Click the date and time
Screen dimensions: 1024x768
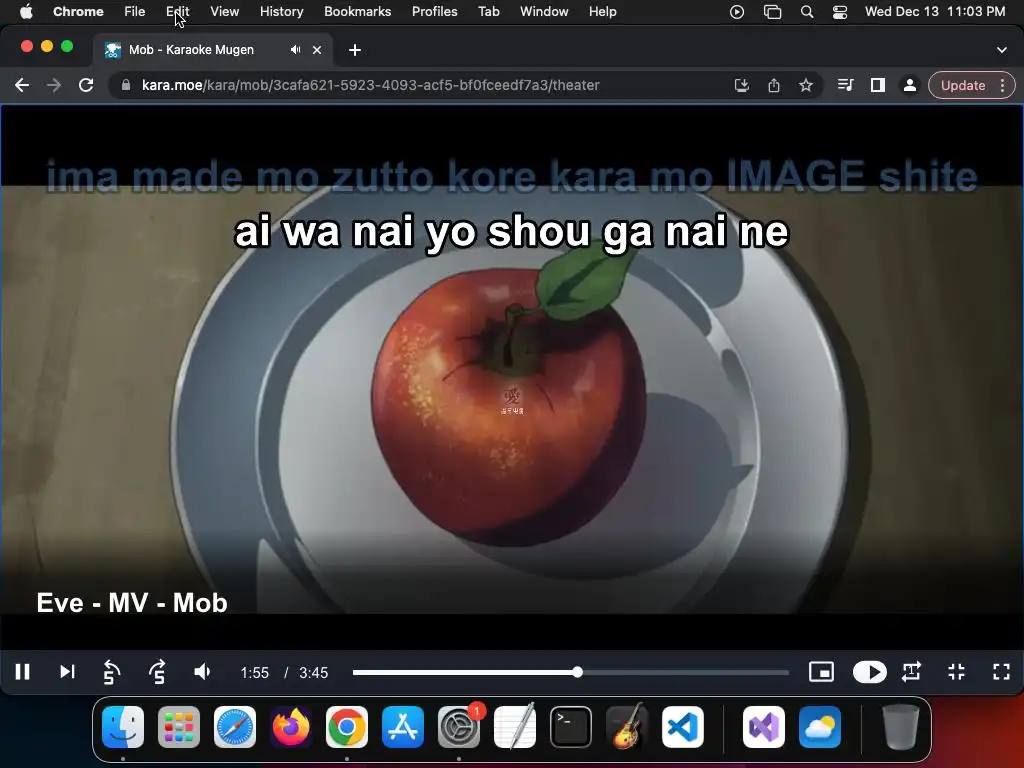pos(935,12)
